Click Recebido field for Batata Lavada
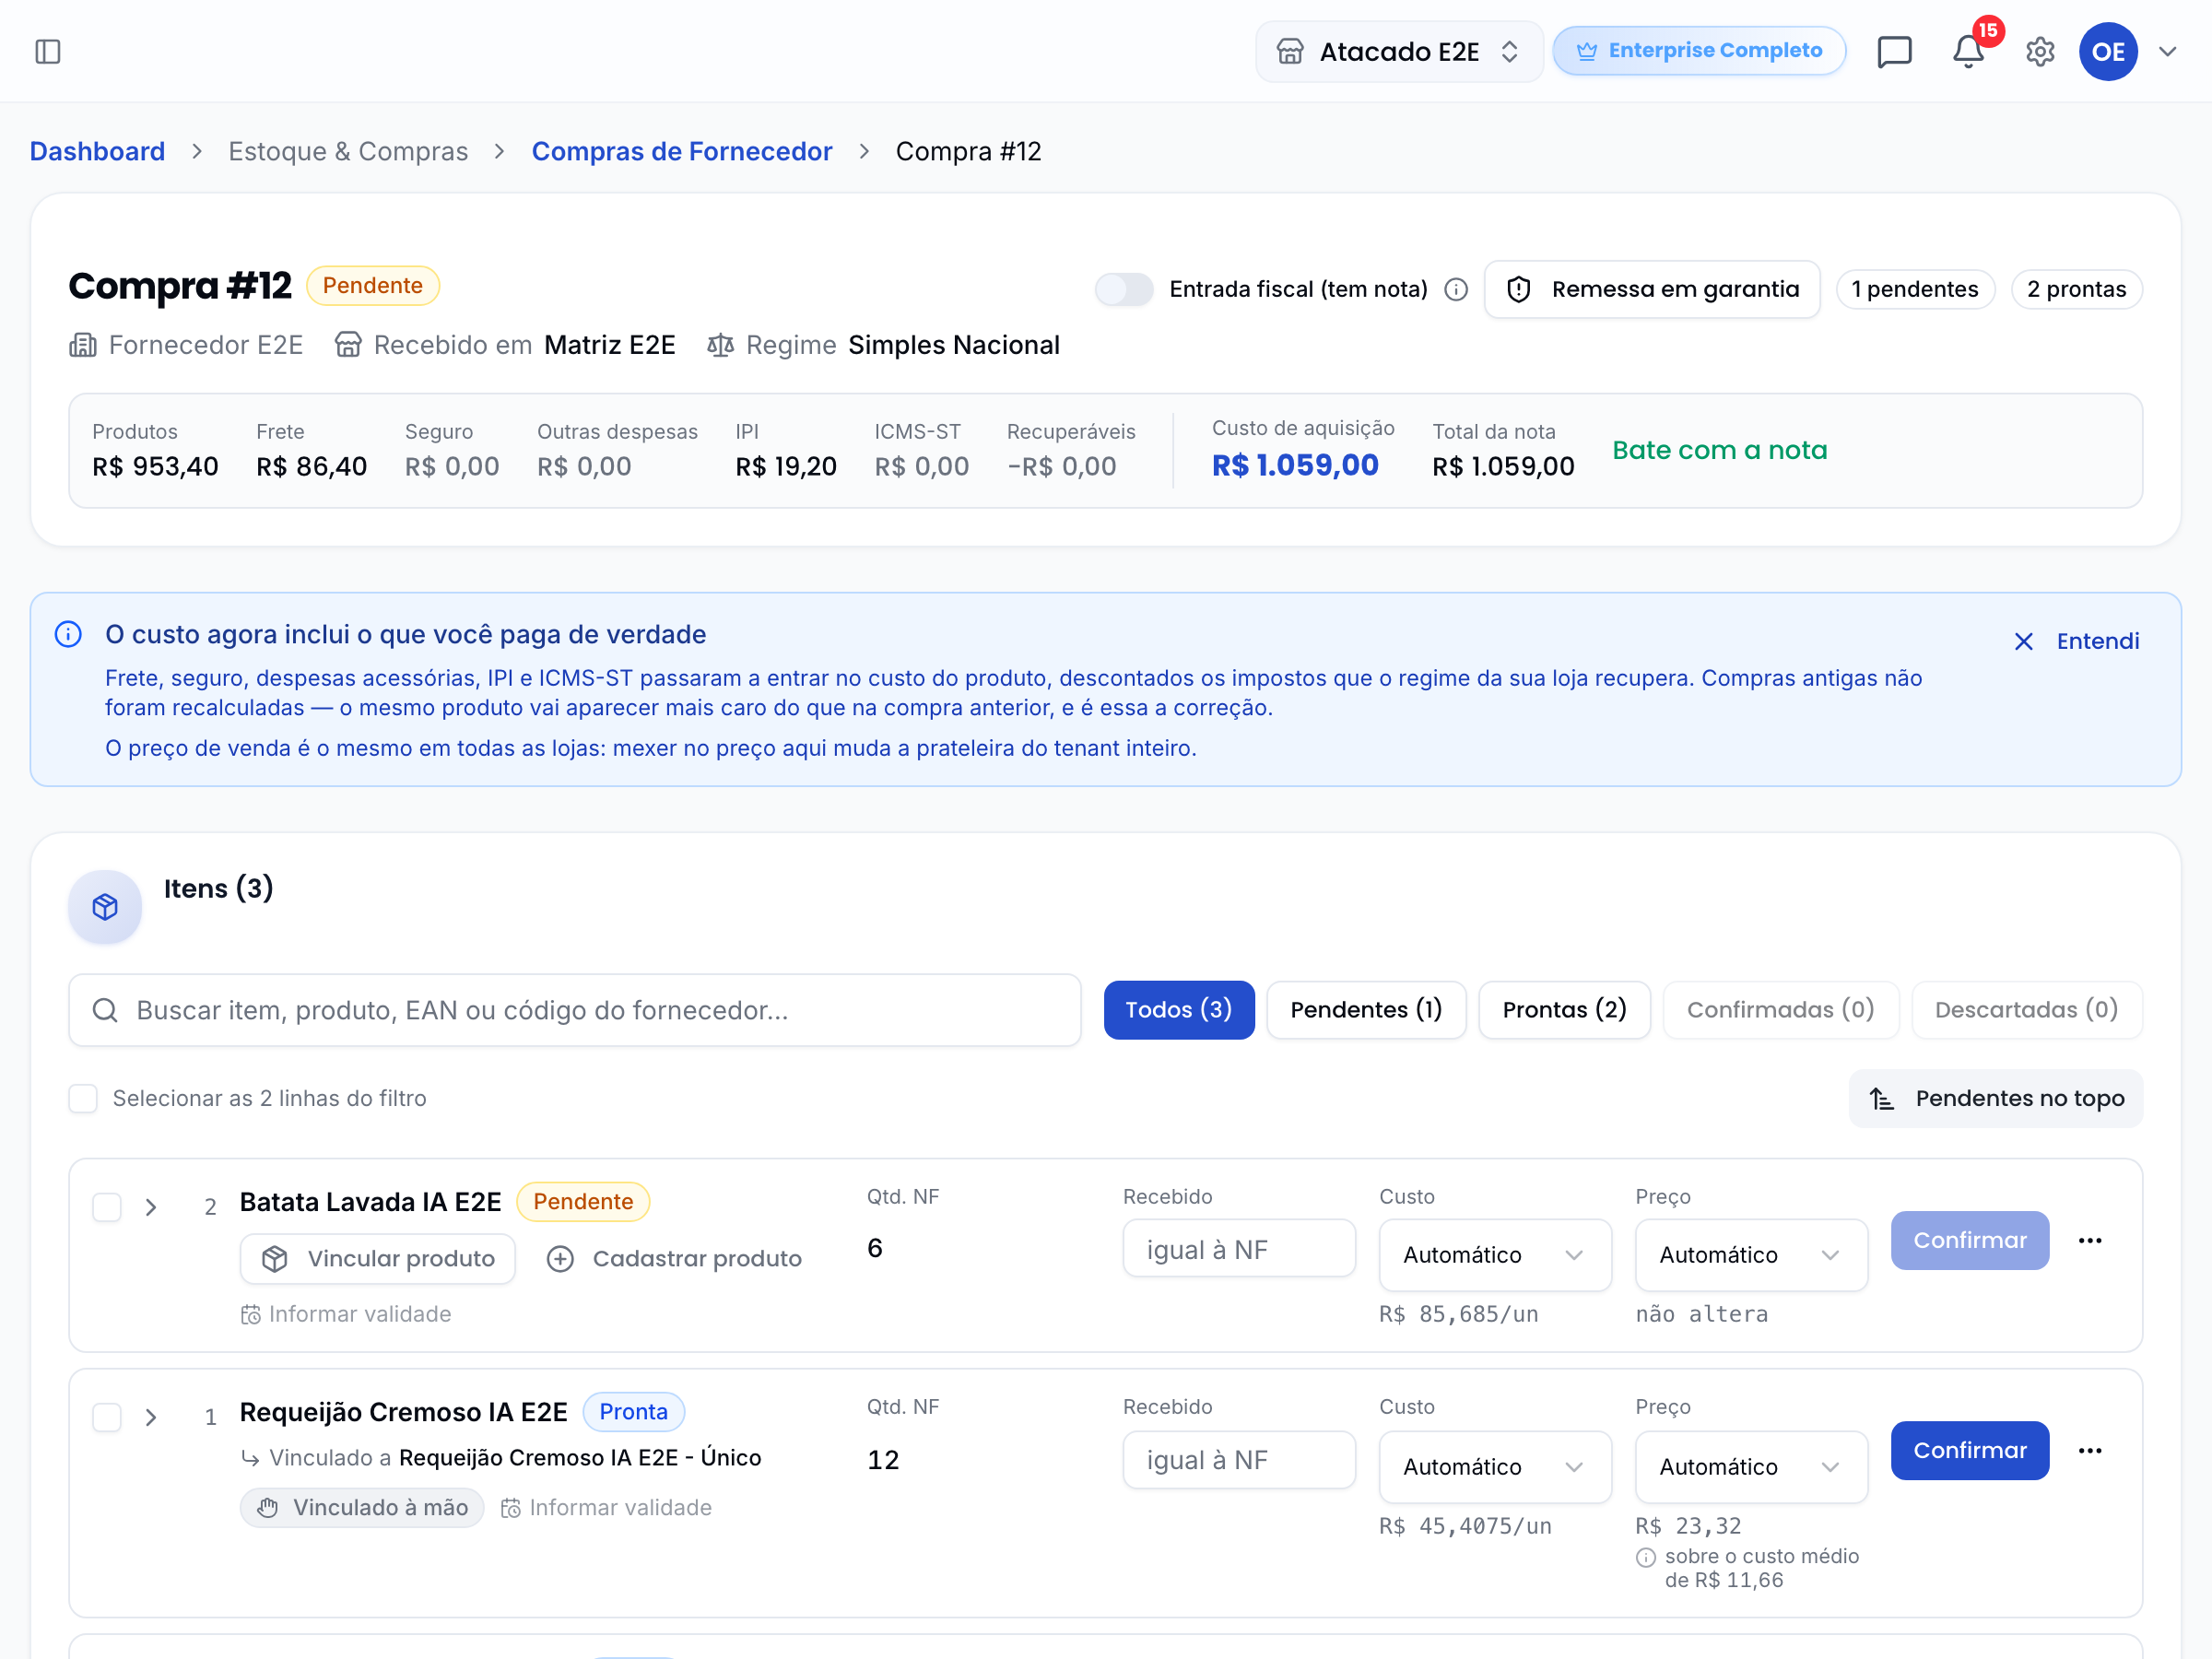 [x=1239, y=1249]
